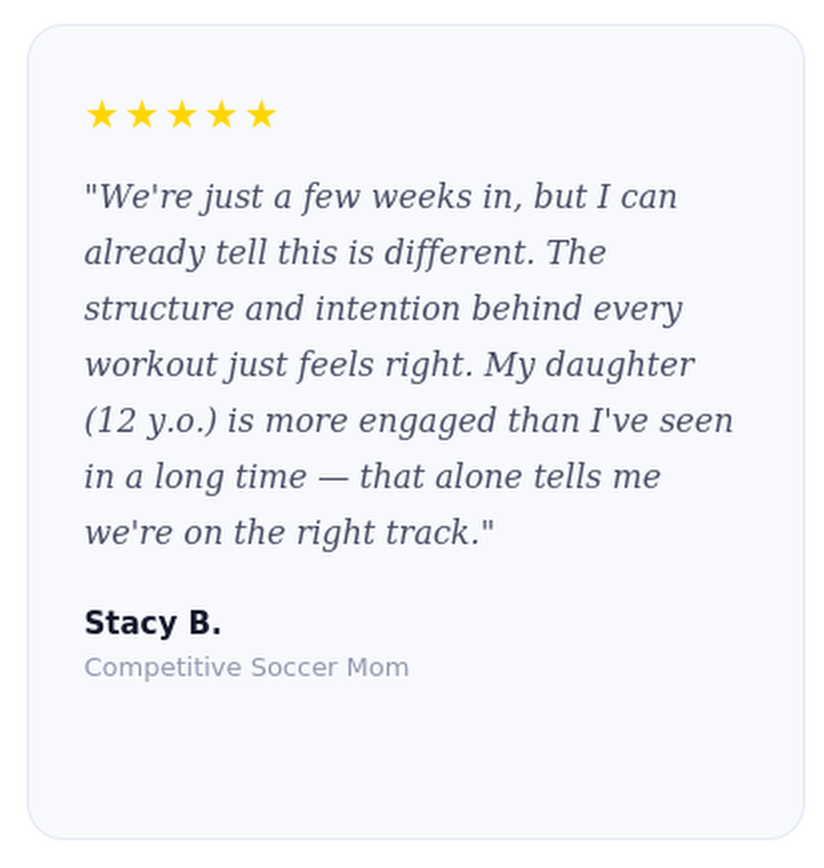The width and height of the screenshot is (824, 868).
Task: Click the first gold rating star
Action: (101, 115)
